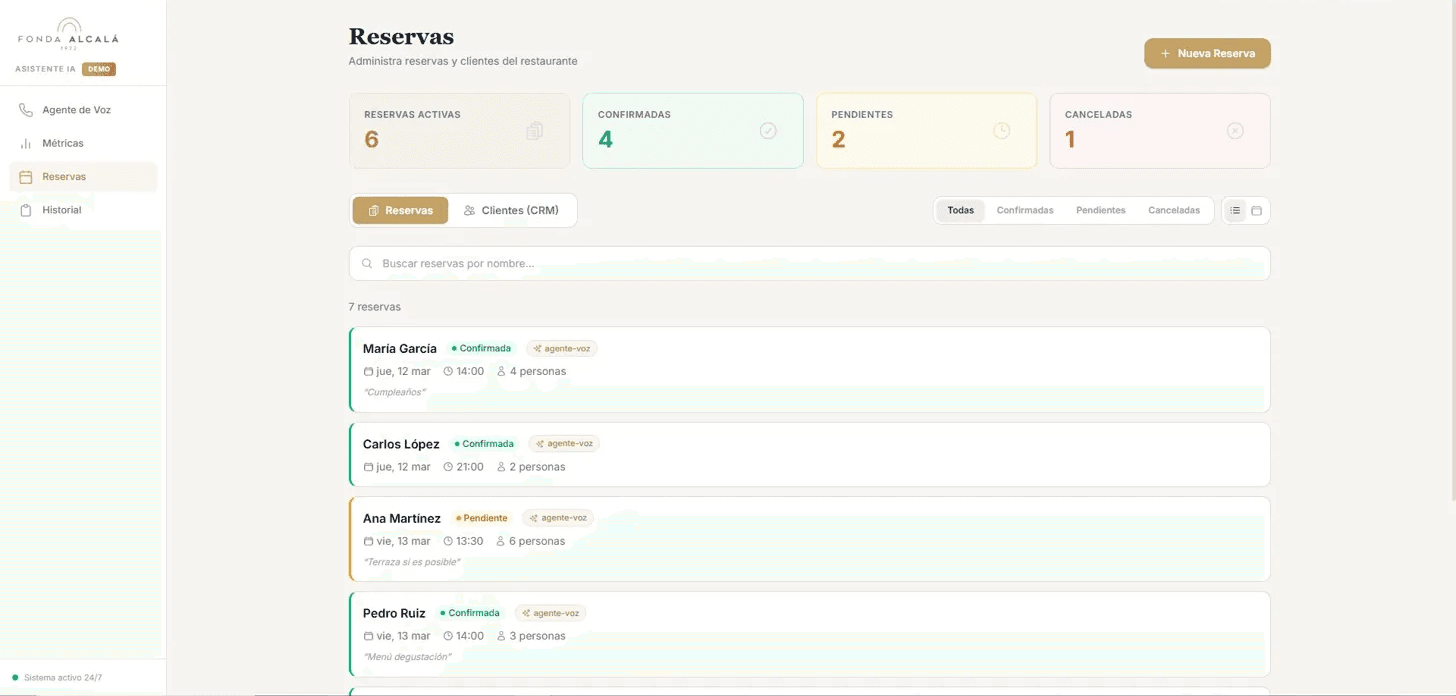Click the Reservas Activas stat card

[x=459, y=131]
